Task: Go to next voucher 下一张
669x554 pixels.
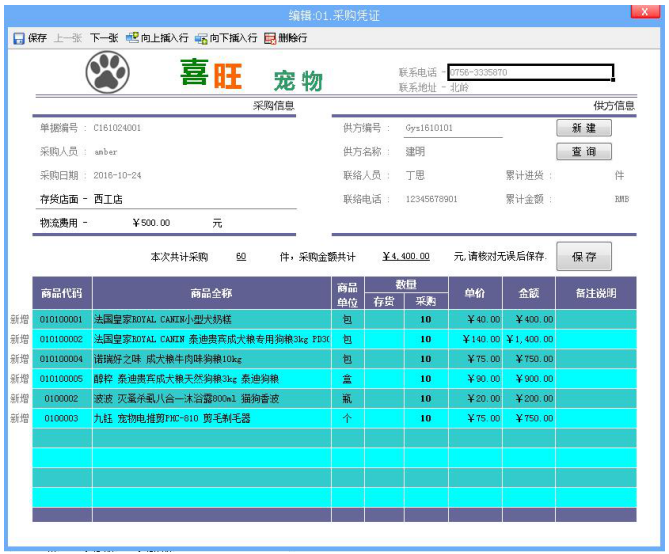Action: tap(104, 38)
